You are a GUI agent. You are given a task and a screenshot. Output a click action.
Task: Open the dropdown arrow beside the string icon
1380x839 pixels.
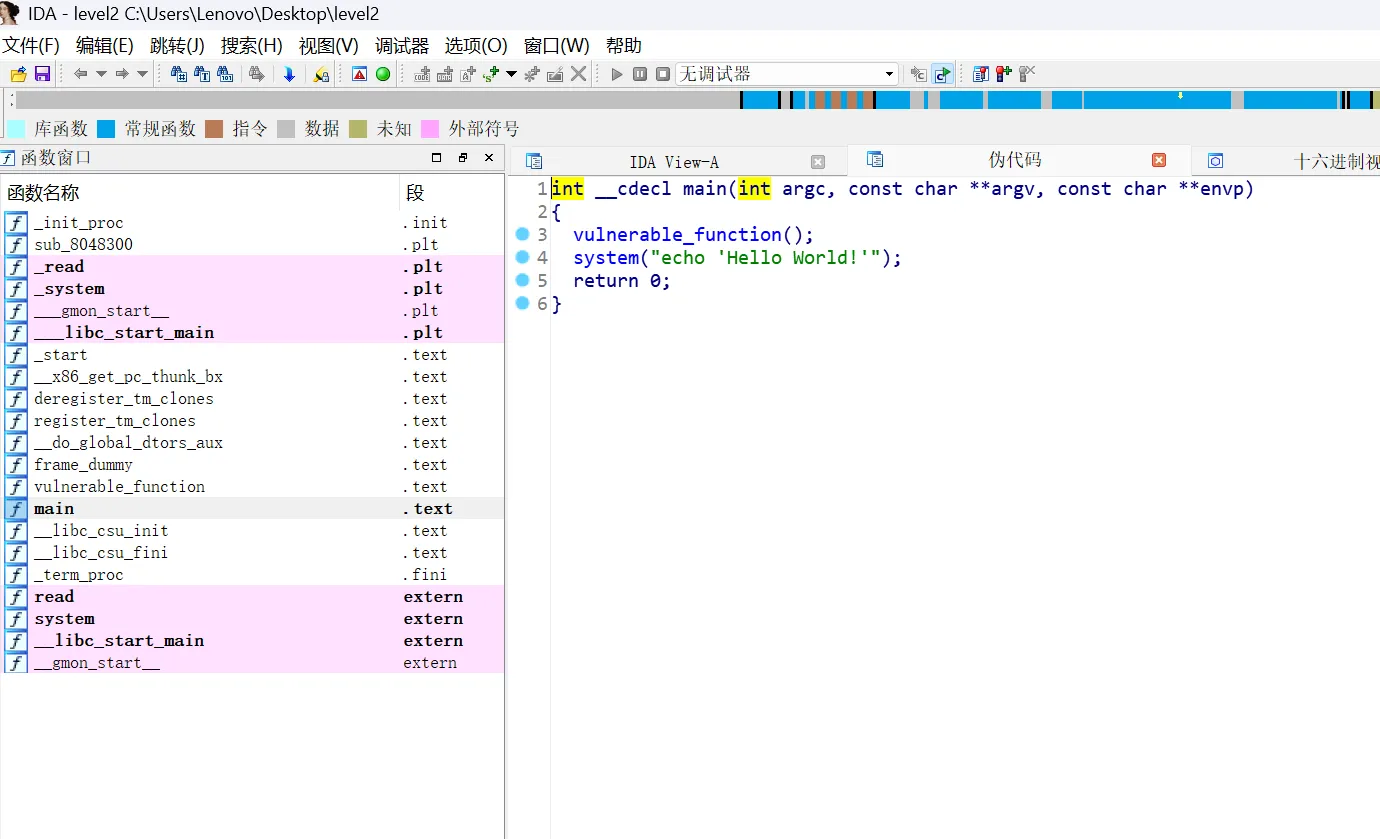pos(511,74)
